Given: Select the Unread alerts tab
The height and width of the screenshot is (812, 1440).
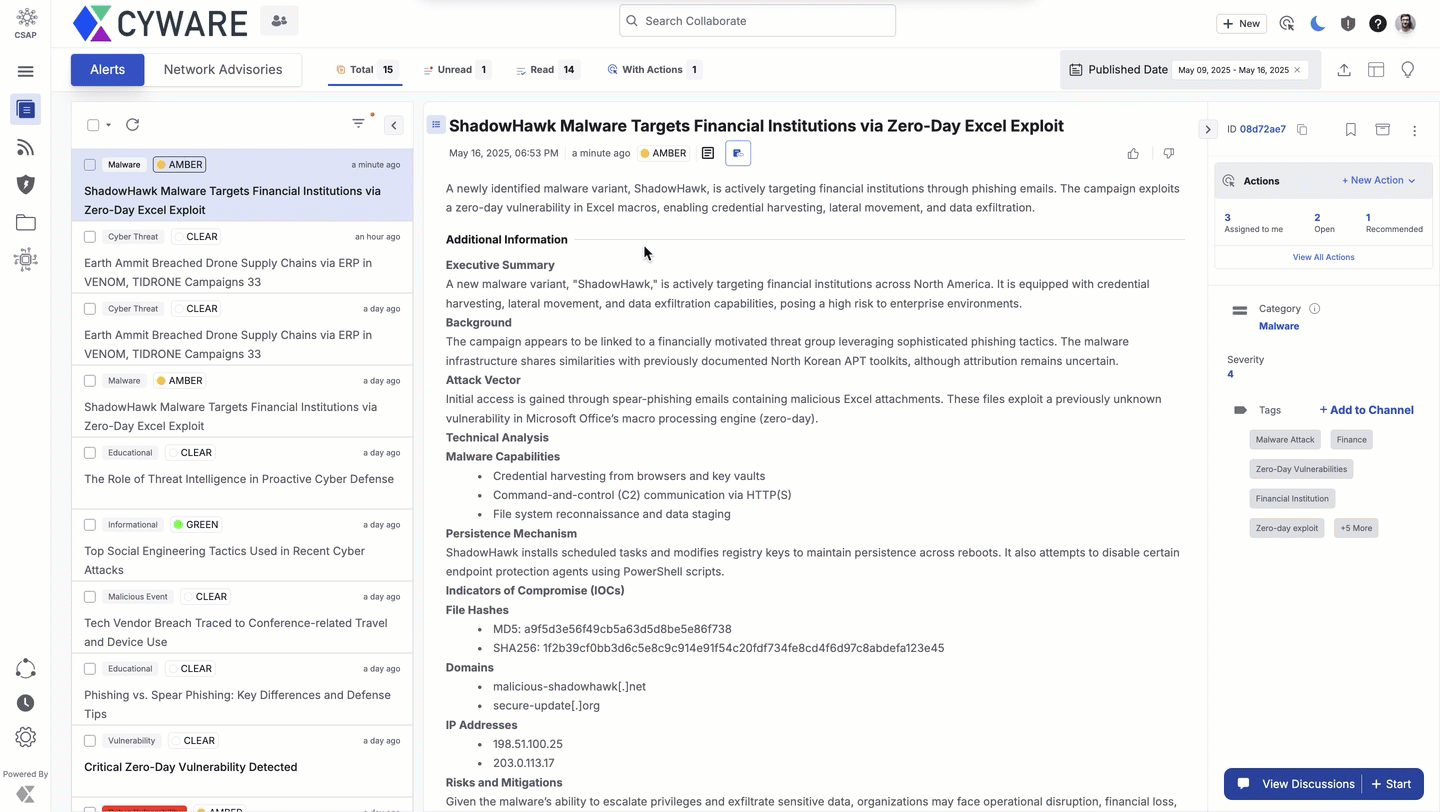Looking at the screenshot, I should tap(455, 70).
